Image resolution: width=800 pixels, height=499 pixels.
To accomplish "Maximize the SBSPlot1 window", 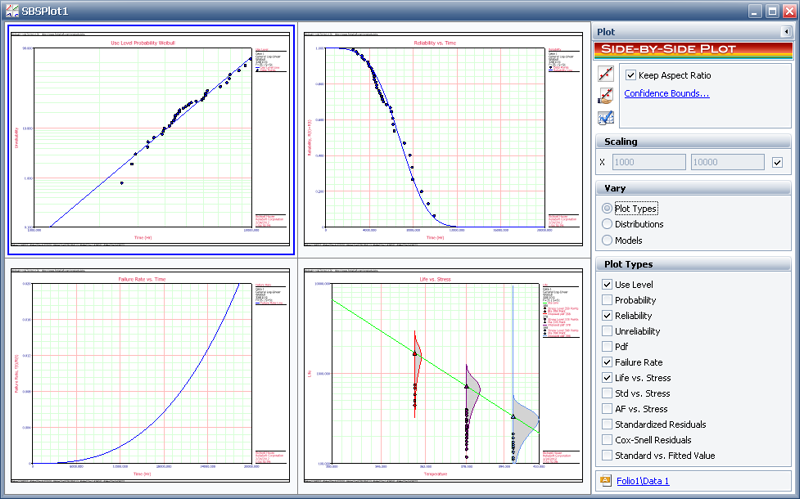I will coord(770,10).
